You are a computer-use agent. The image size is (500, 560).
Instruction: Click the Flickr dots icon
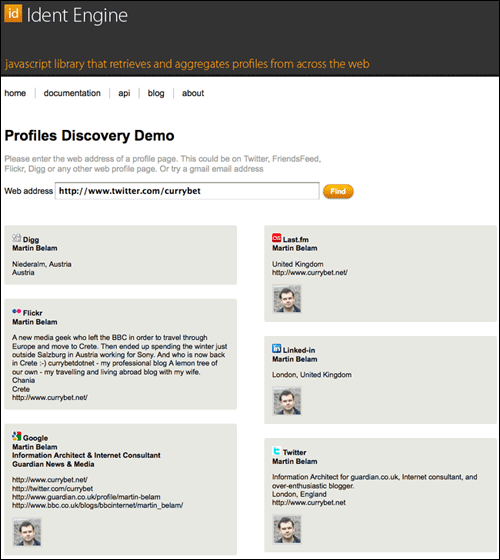click(16, 311)
